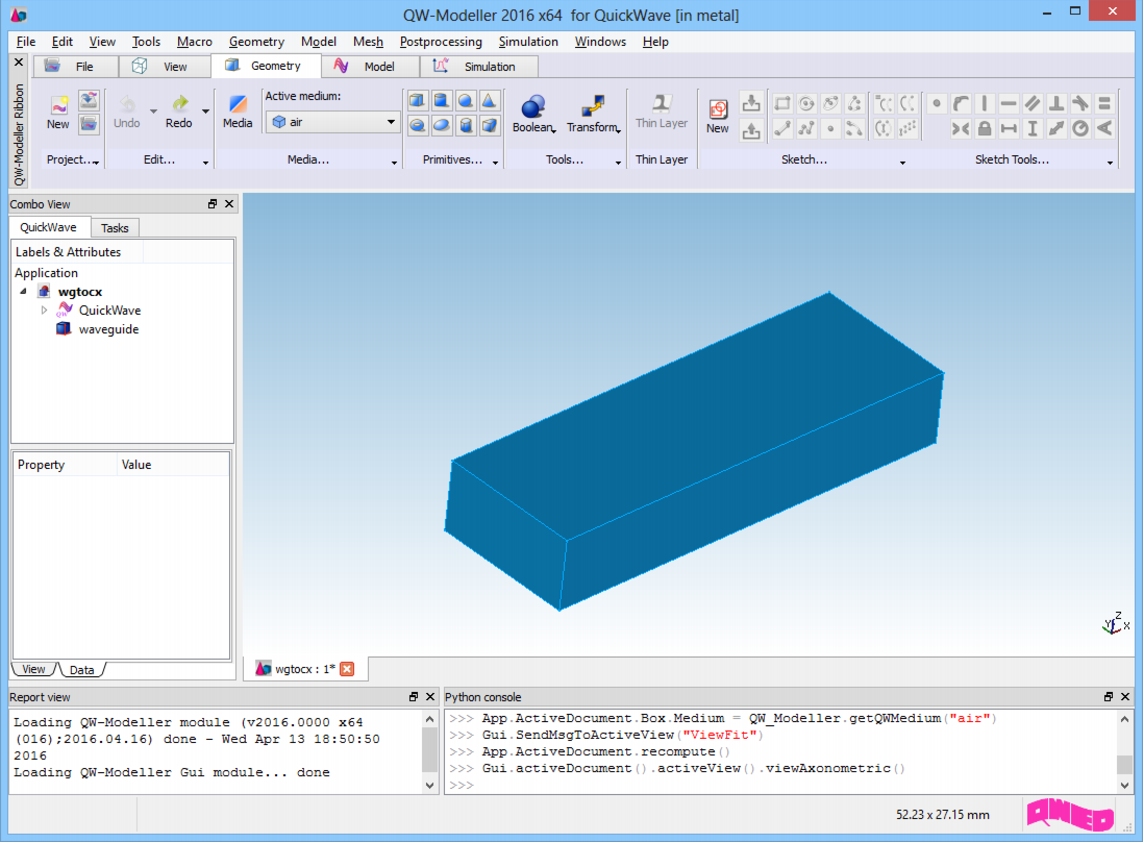The image size is (1144, 844).
Task: Switch to the Tasks tab in Combo View
Action: (x=115, y=228)
